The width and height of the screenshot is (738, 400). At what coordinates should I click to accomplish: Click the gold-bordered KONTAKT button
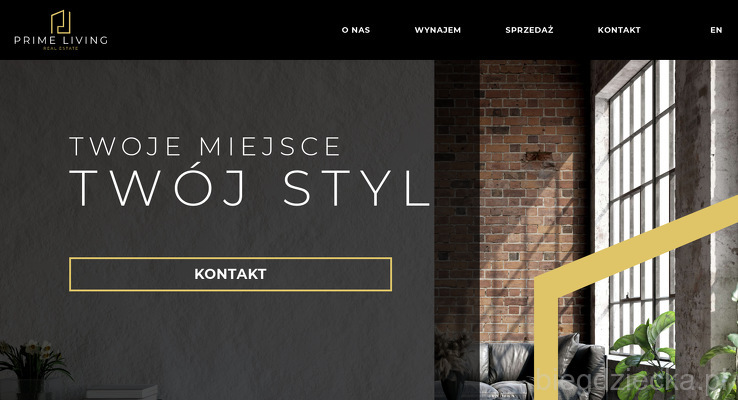click(x=230, y=274)
